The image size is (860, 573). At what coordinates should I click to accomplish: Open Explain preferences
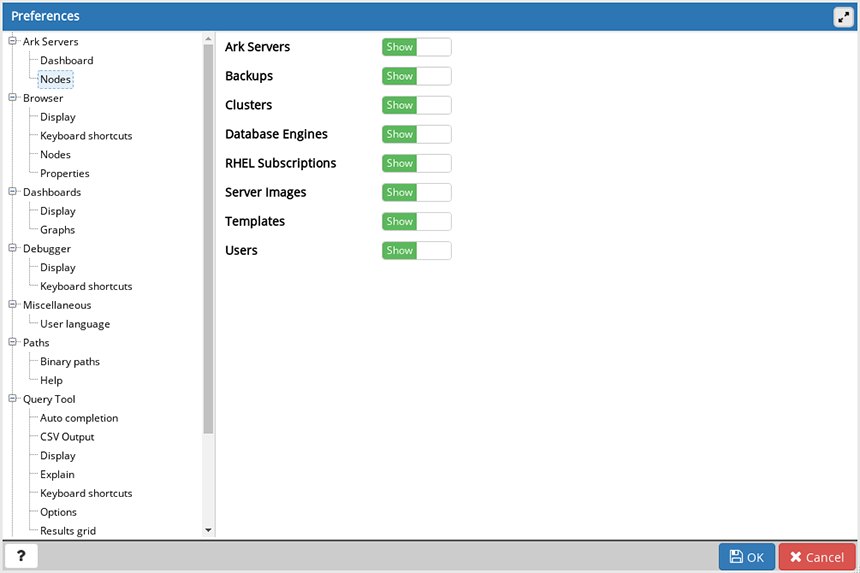[x=57, y=474]
